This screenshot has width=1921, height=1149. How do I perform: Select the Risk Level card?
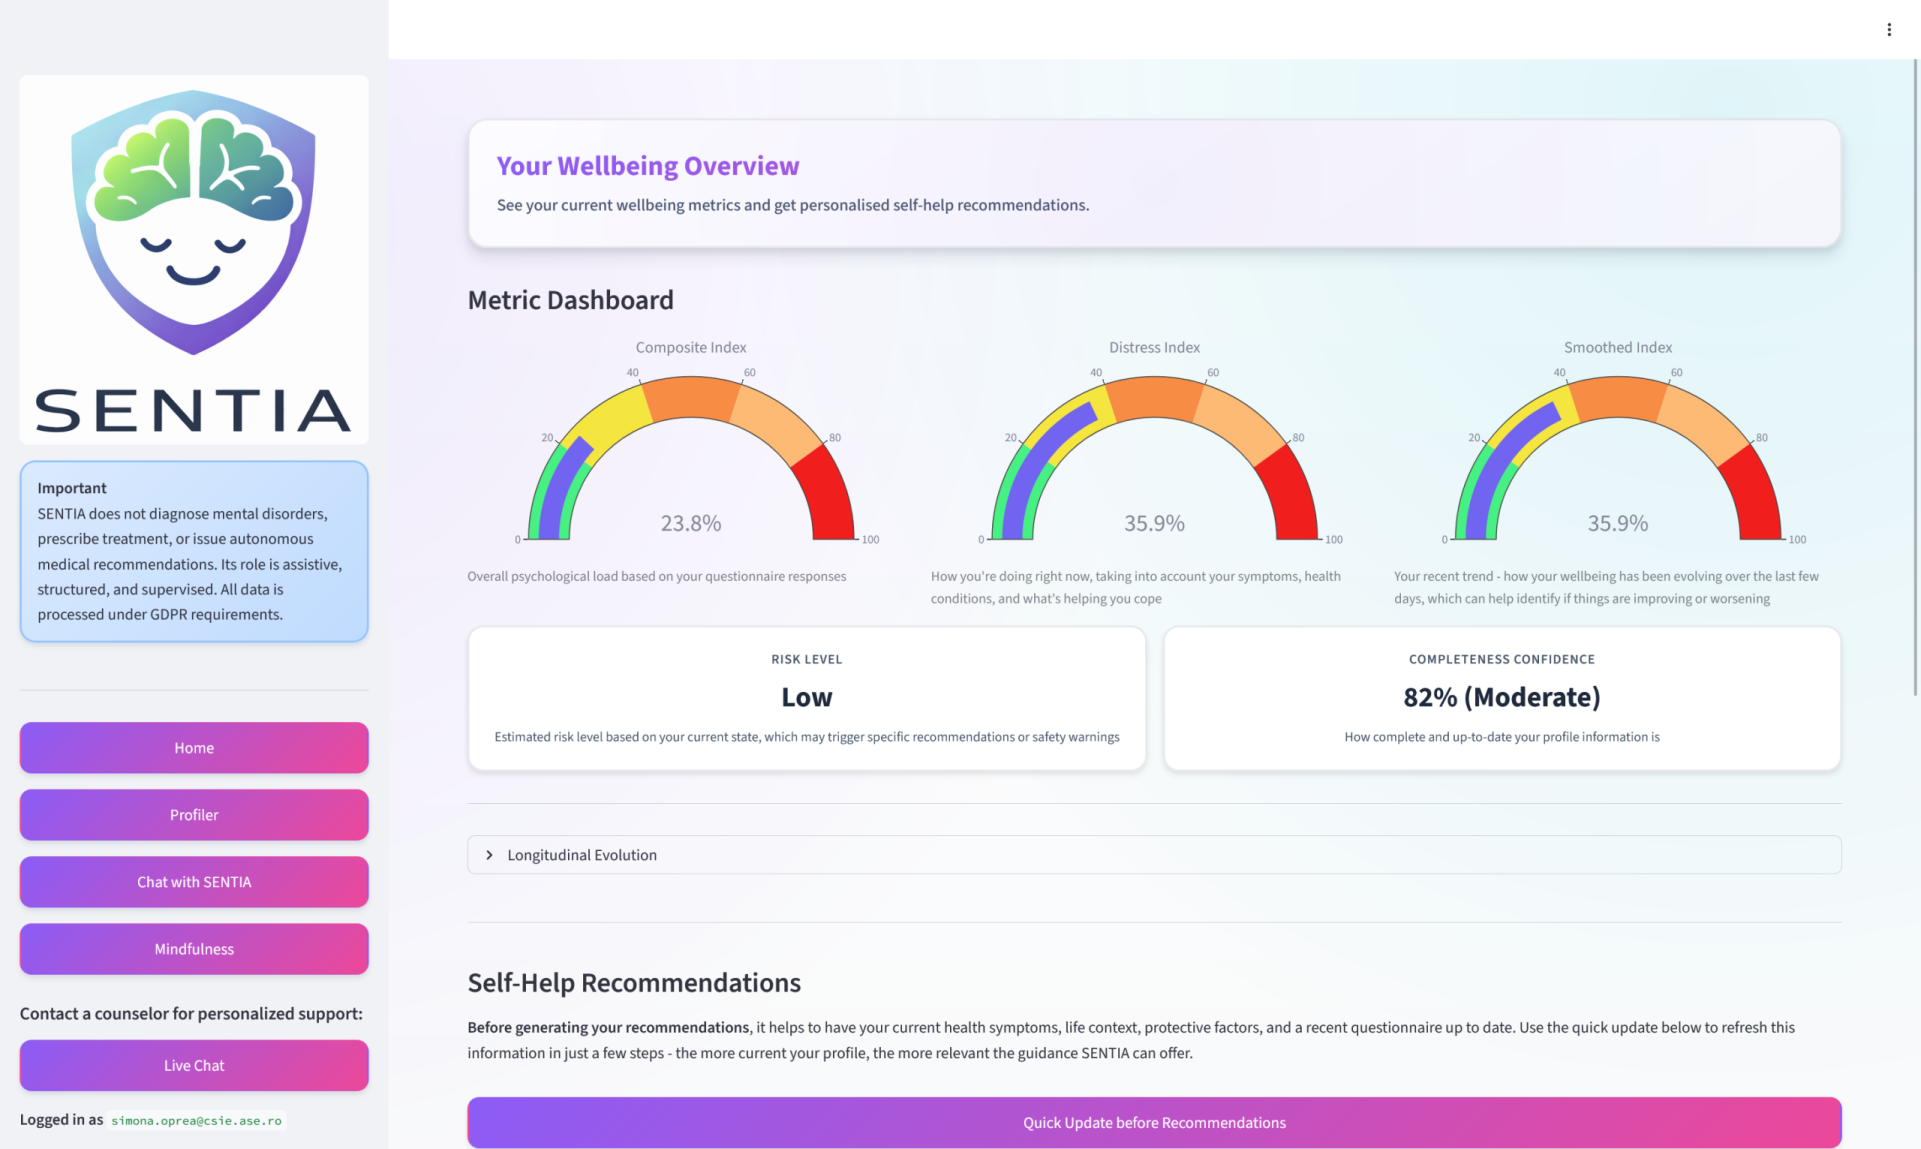(807, 699)
